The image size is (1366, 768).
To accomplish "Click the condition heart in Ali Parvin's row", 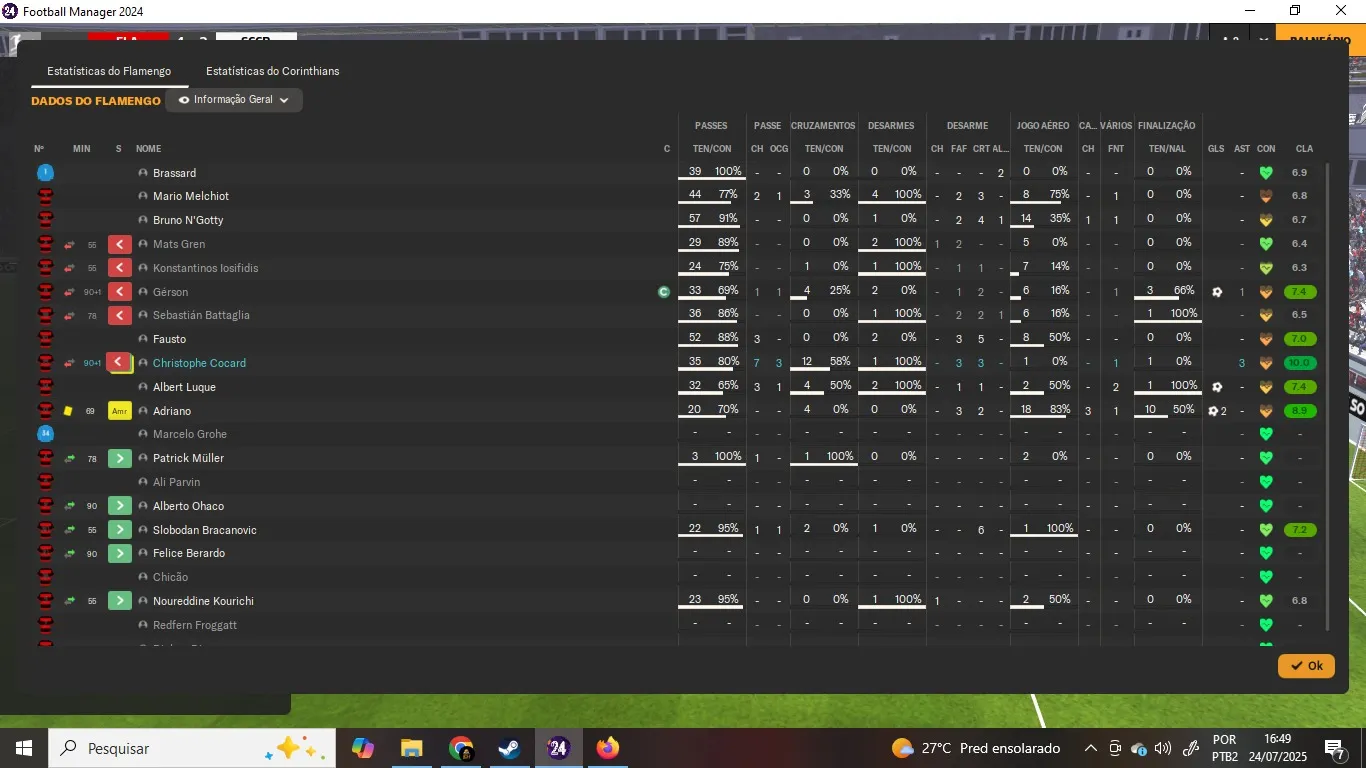I will tap(1266, 482).
